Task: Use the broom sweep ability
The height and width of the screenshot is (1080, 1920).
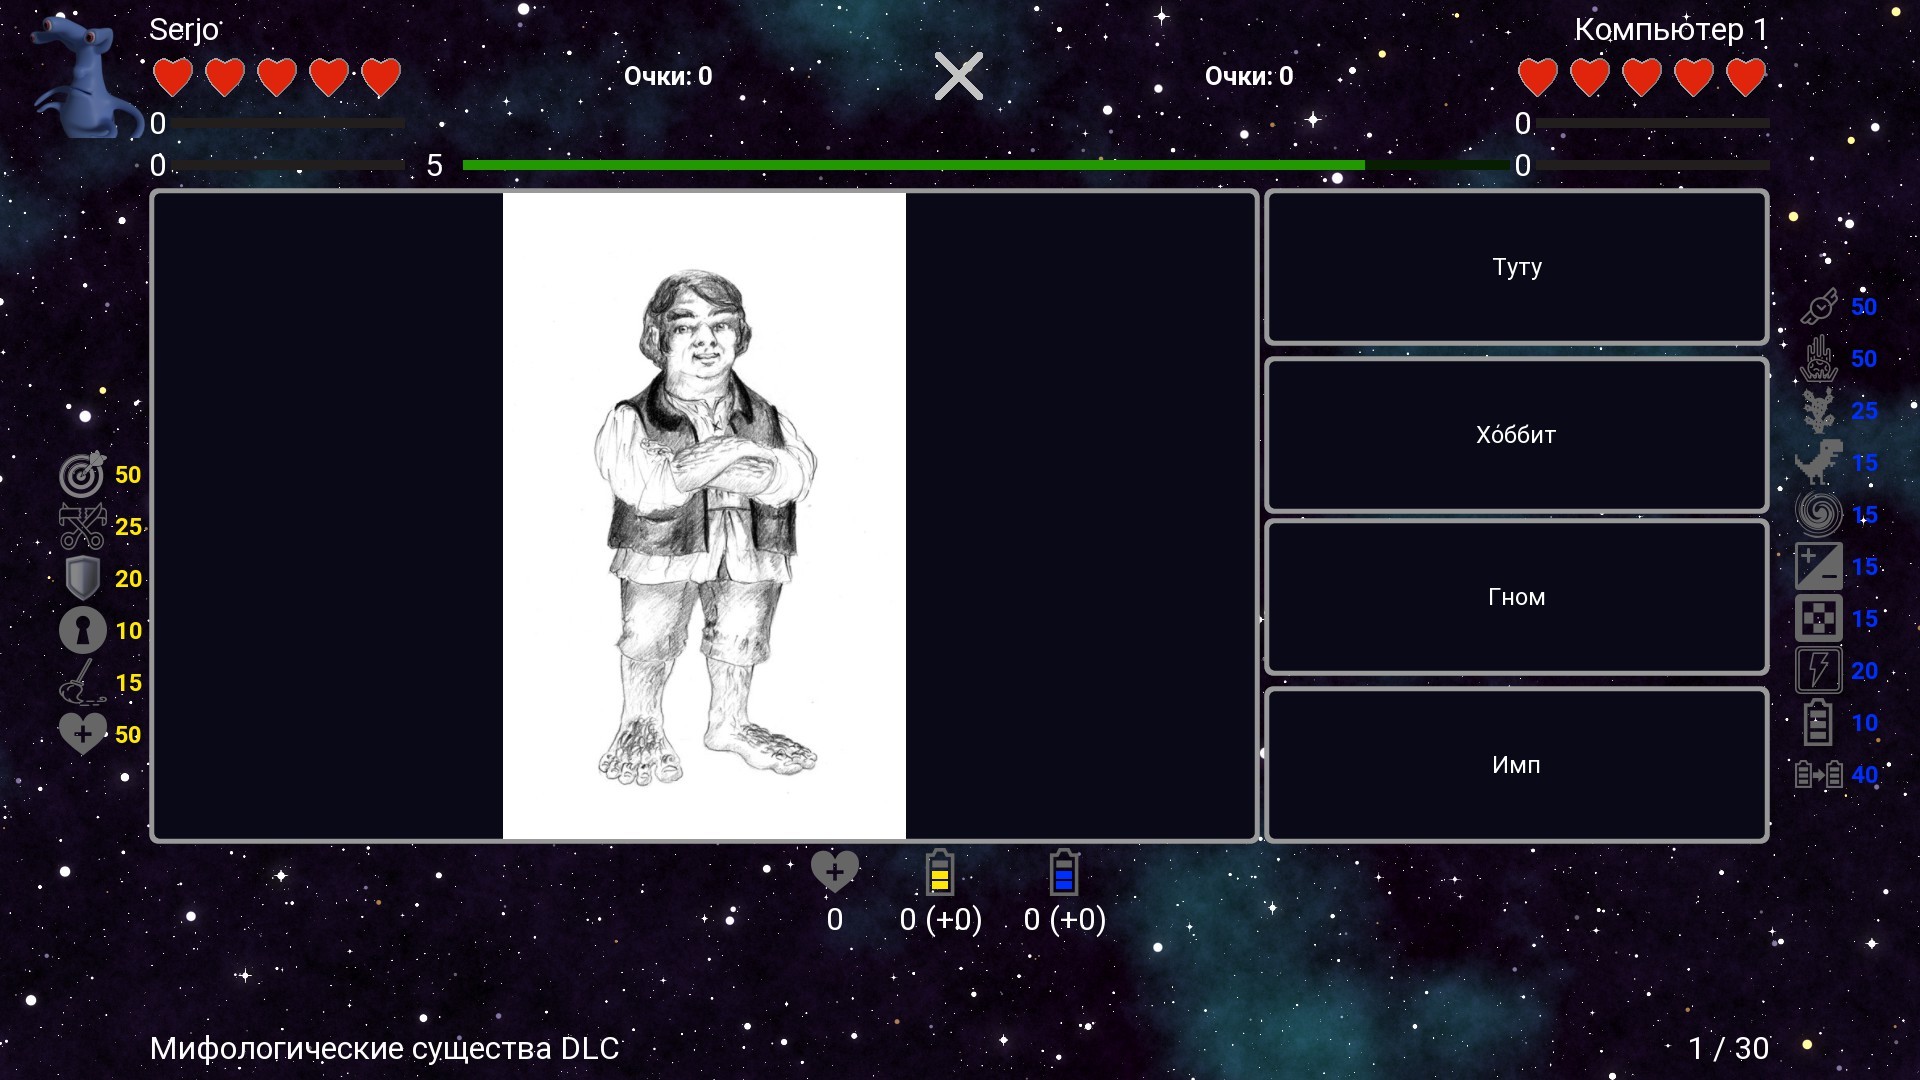Action: [82, 683]
